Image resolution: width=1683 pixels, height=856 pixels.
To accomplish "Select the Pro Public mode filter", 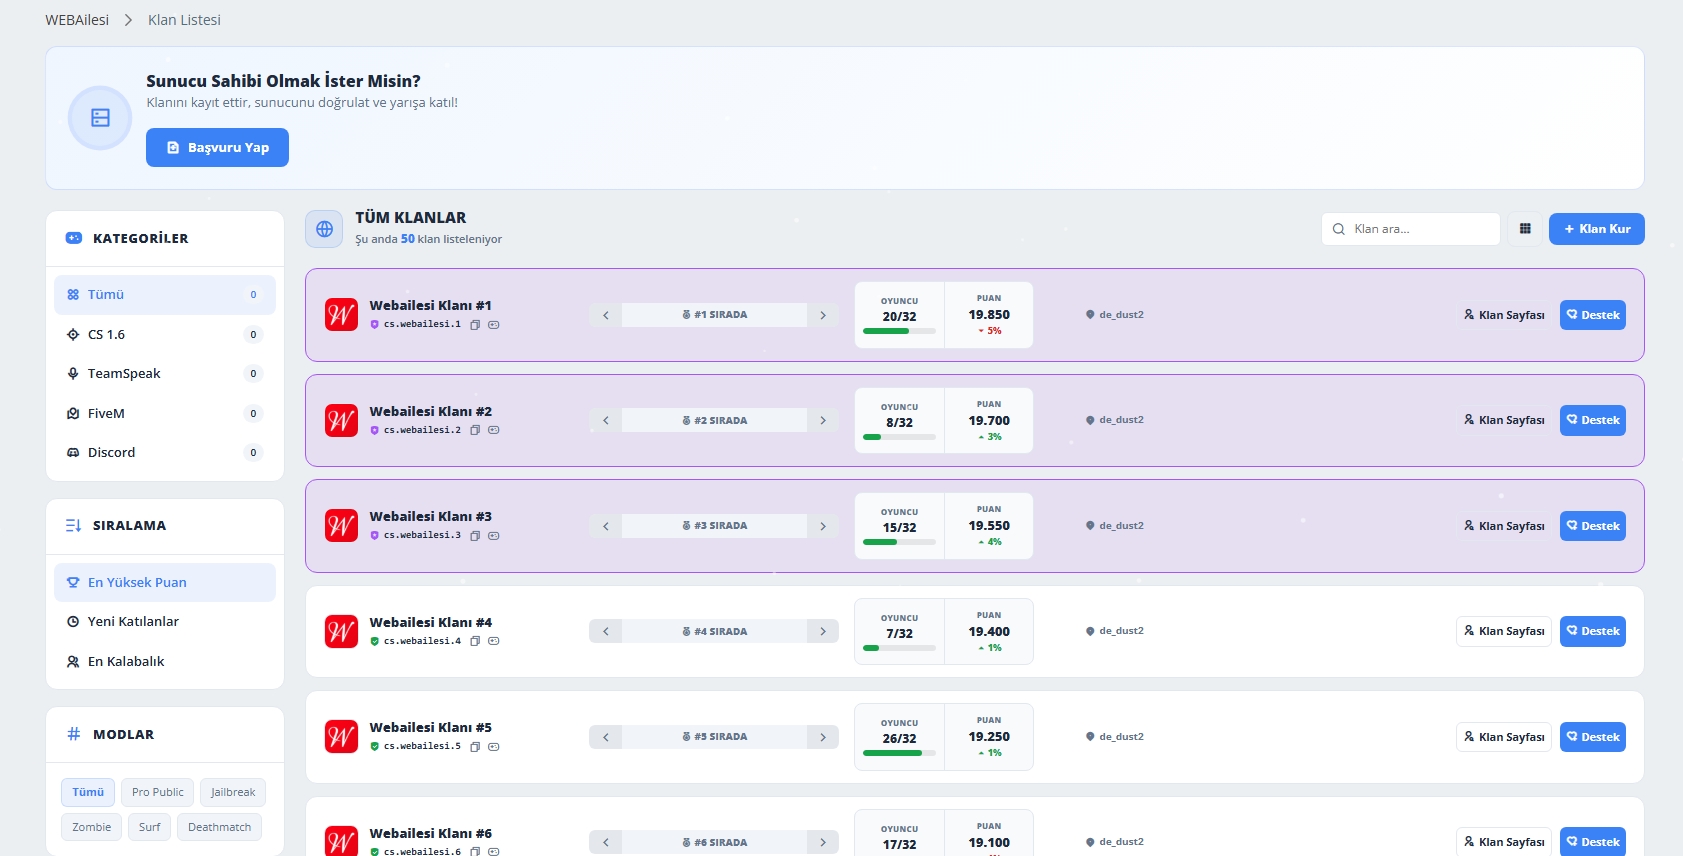I will 158,792.
